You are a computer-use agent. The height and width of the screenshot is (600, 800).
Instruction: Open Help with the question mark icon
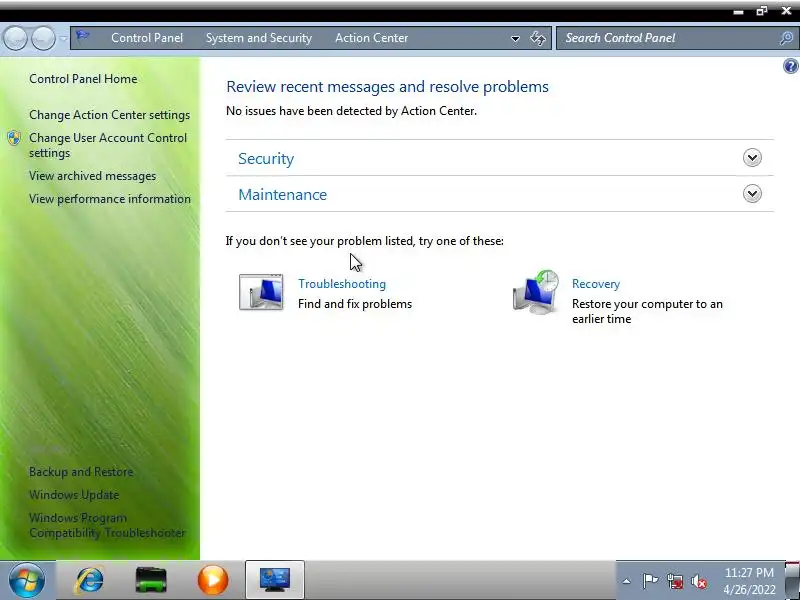[791, 66]
